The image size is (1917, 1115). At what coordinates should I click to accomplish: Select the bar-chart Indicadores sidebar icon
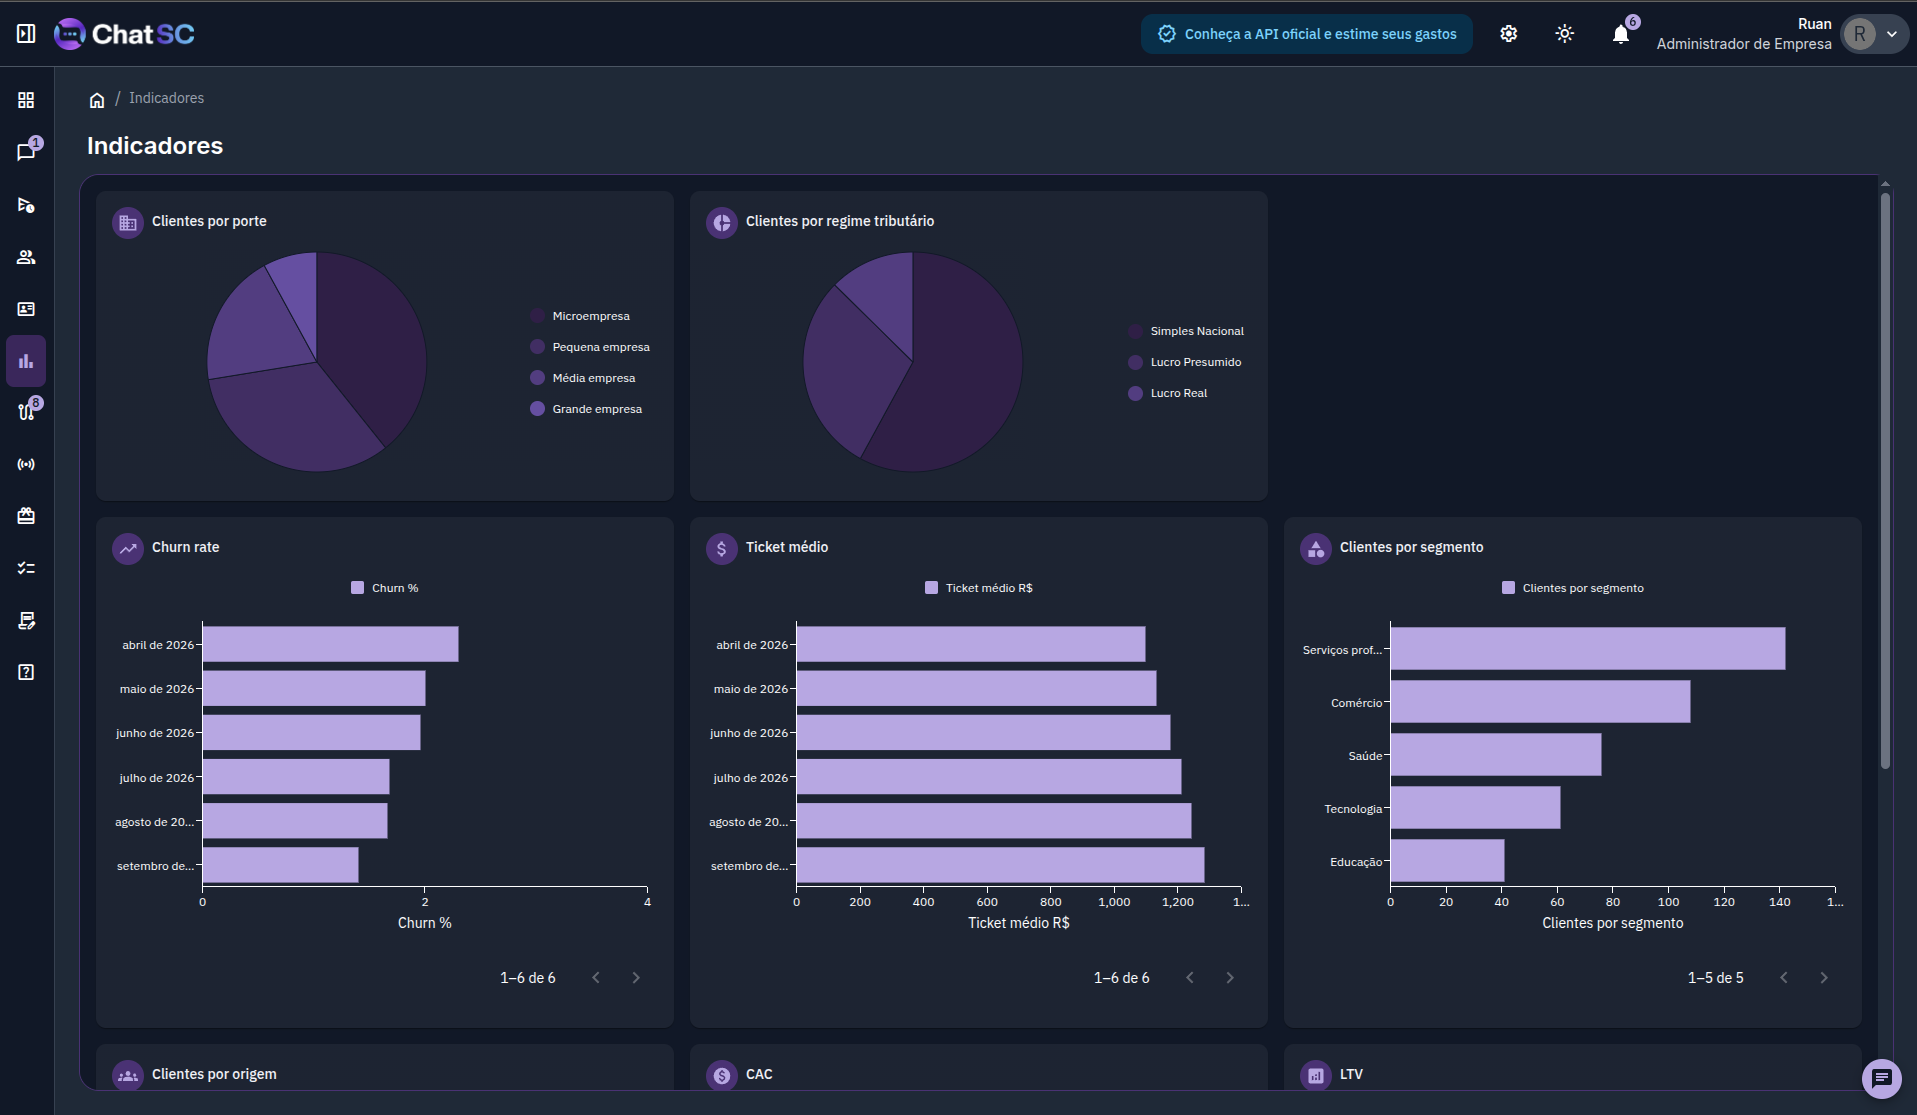(26, 361)
